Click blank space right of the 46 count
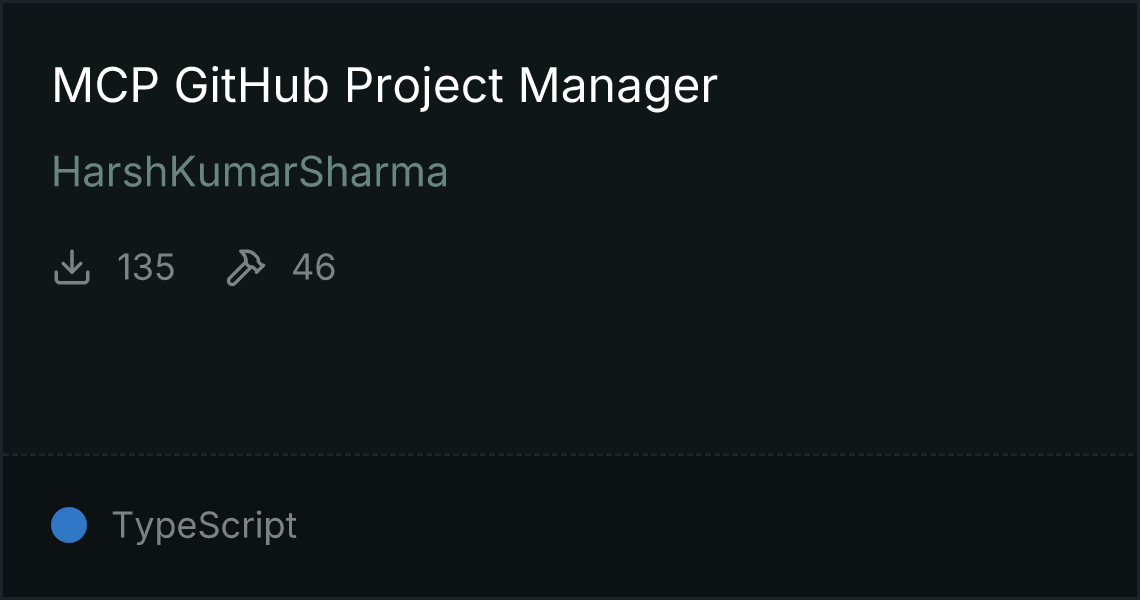Screen dimensions: 1140x600 (700, 268)
